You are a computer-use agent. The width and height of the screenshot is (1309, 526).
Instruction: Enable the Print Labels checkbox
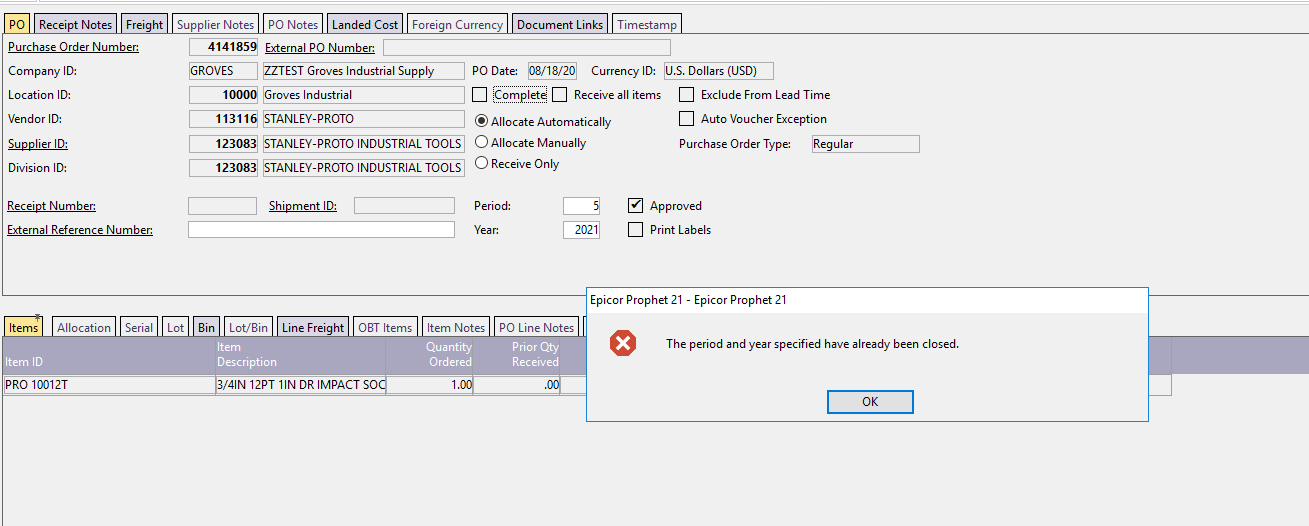635,230
